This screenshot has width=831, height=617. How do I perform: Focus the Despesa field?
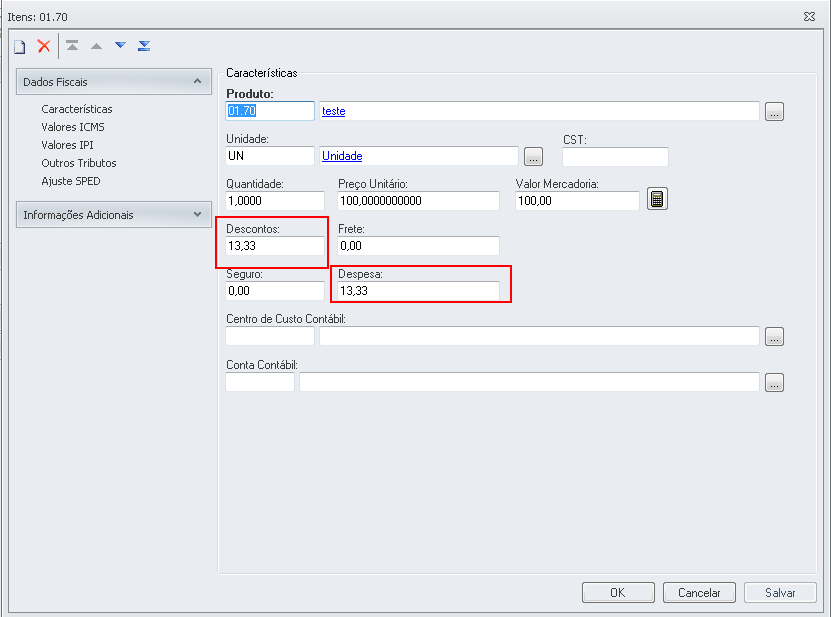click(x=418, y=291)
